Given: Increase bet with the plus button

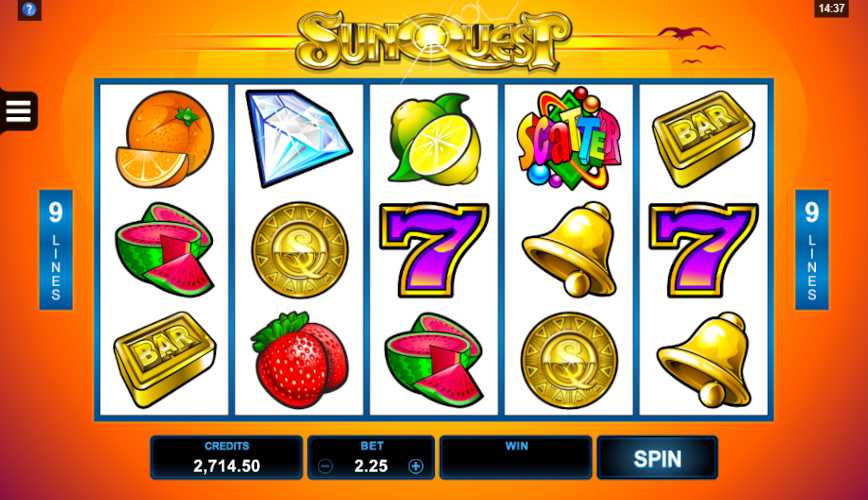Looking at the screenshot, I should (416, 466).
